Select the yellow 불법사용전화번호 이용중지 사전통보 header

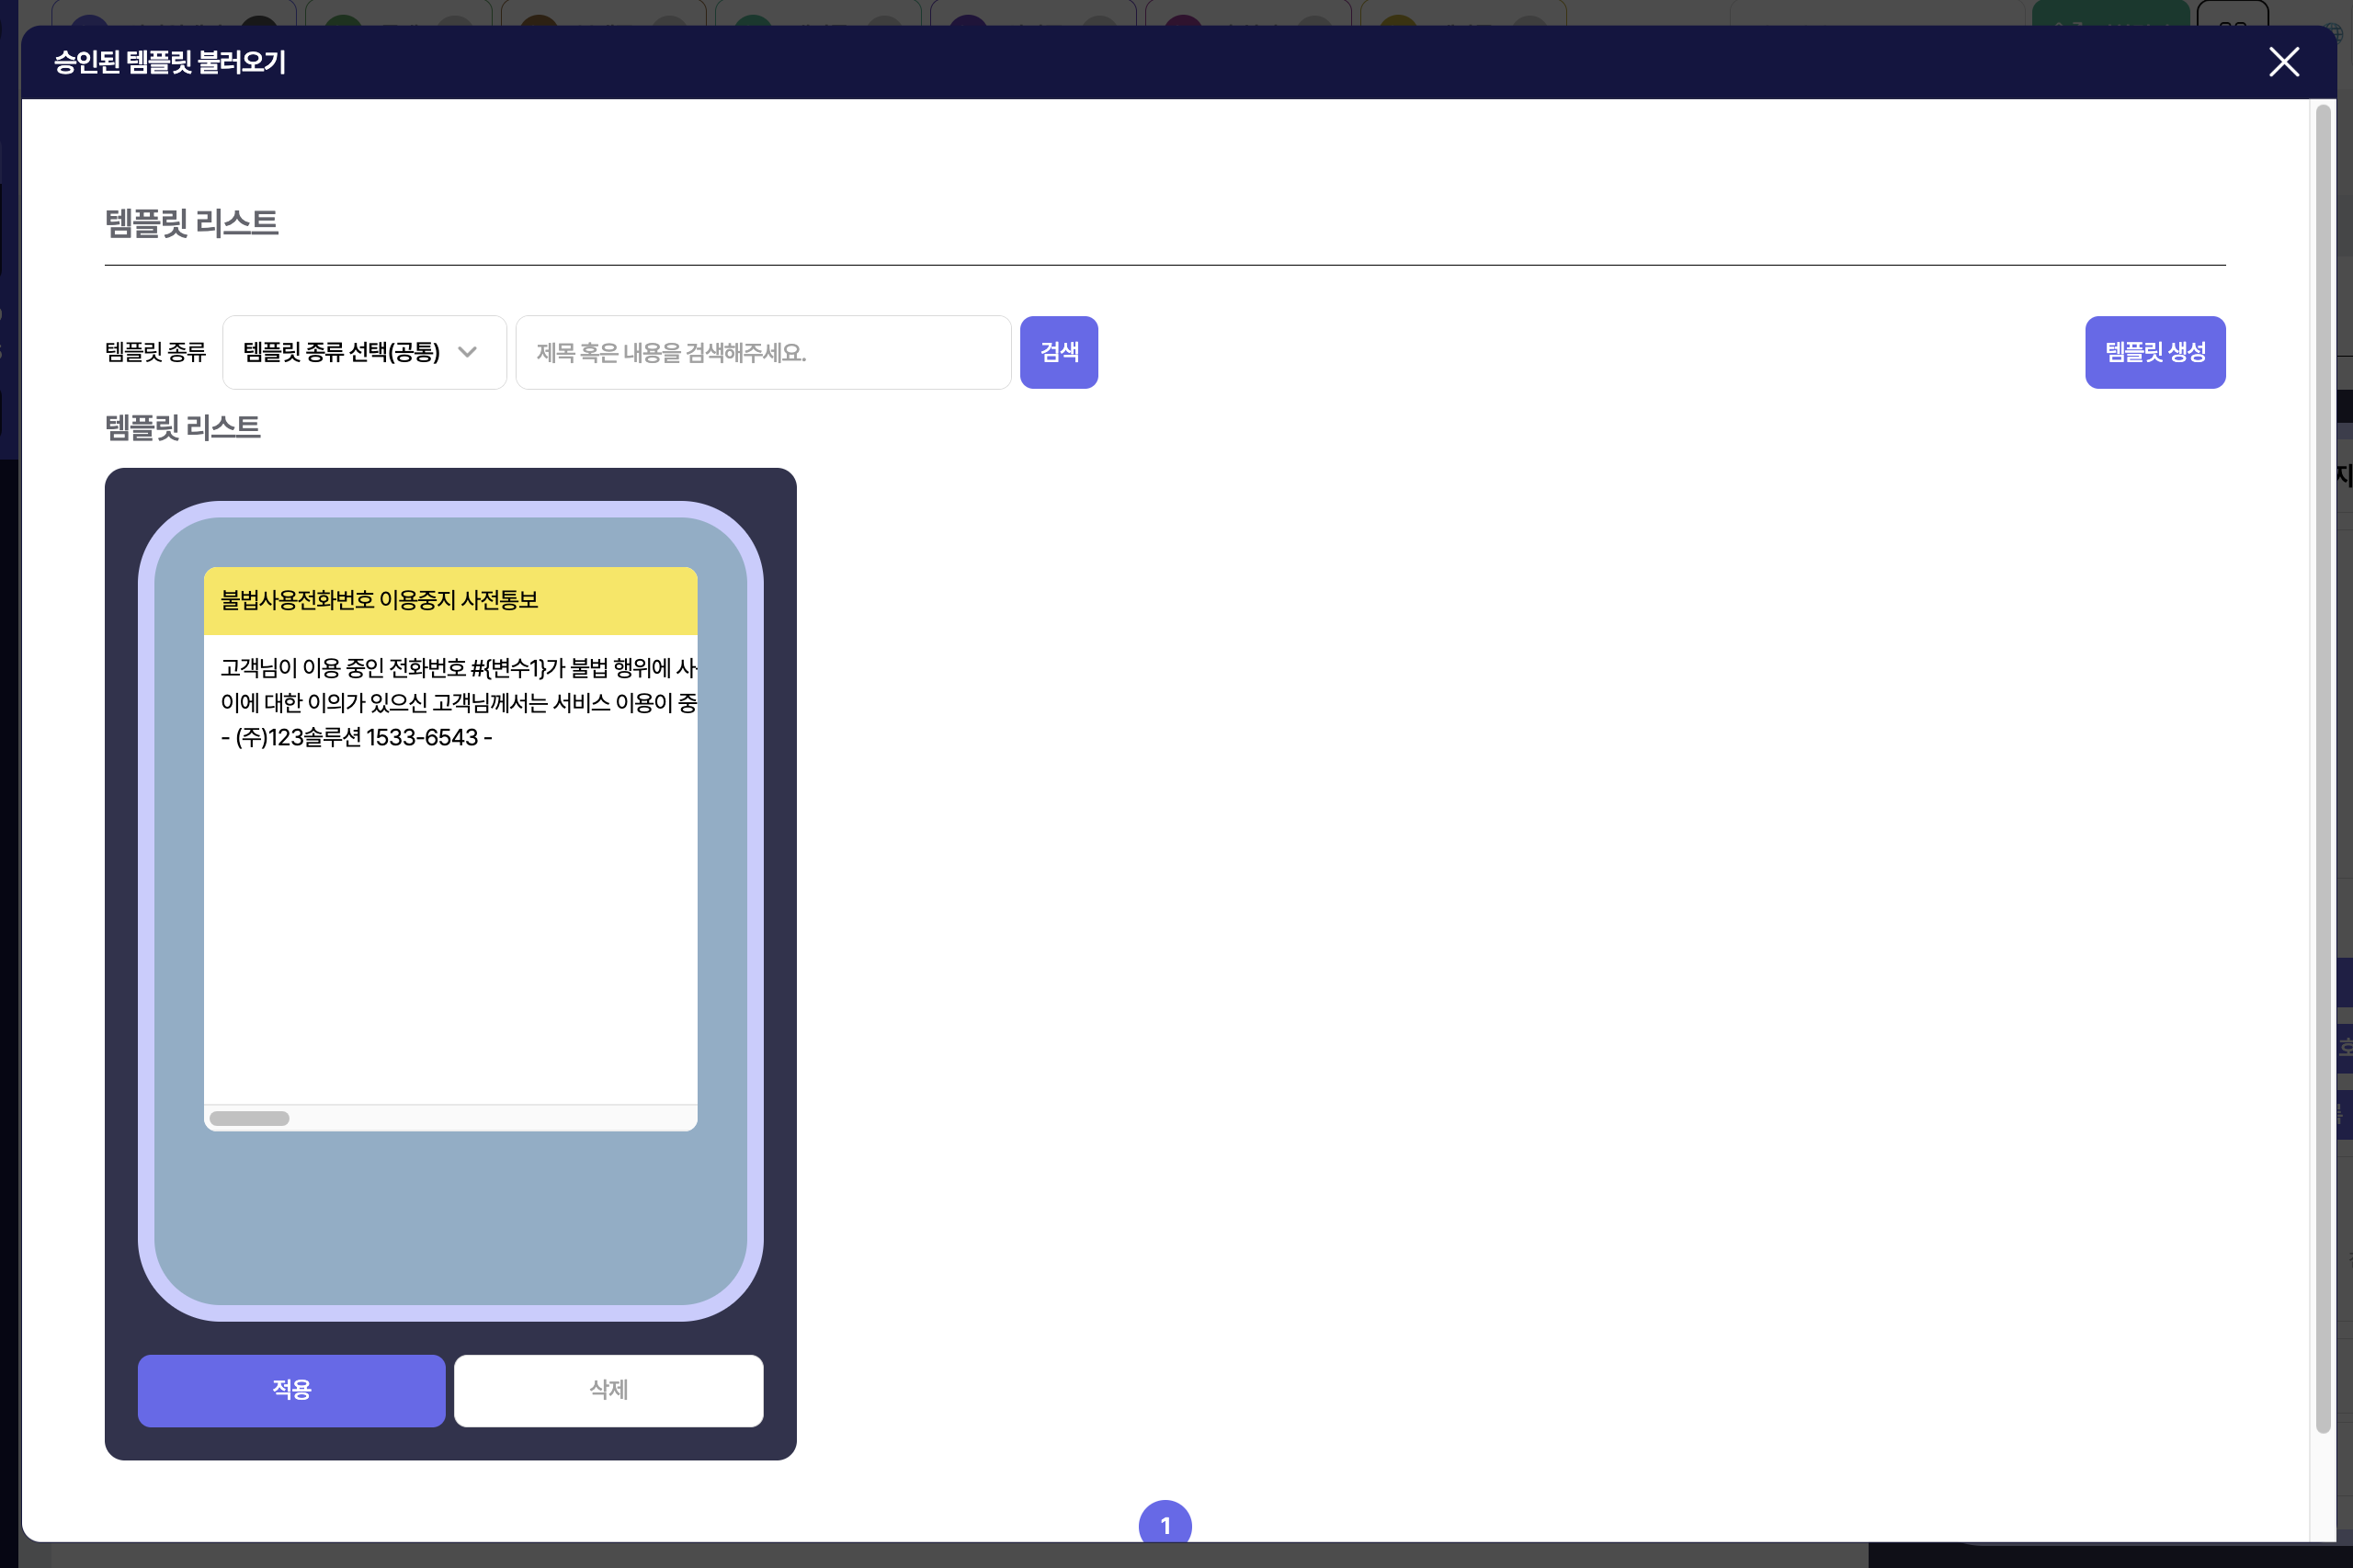pyautogui.click(x=450, y=600)
